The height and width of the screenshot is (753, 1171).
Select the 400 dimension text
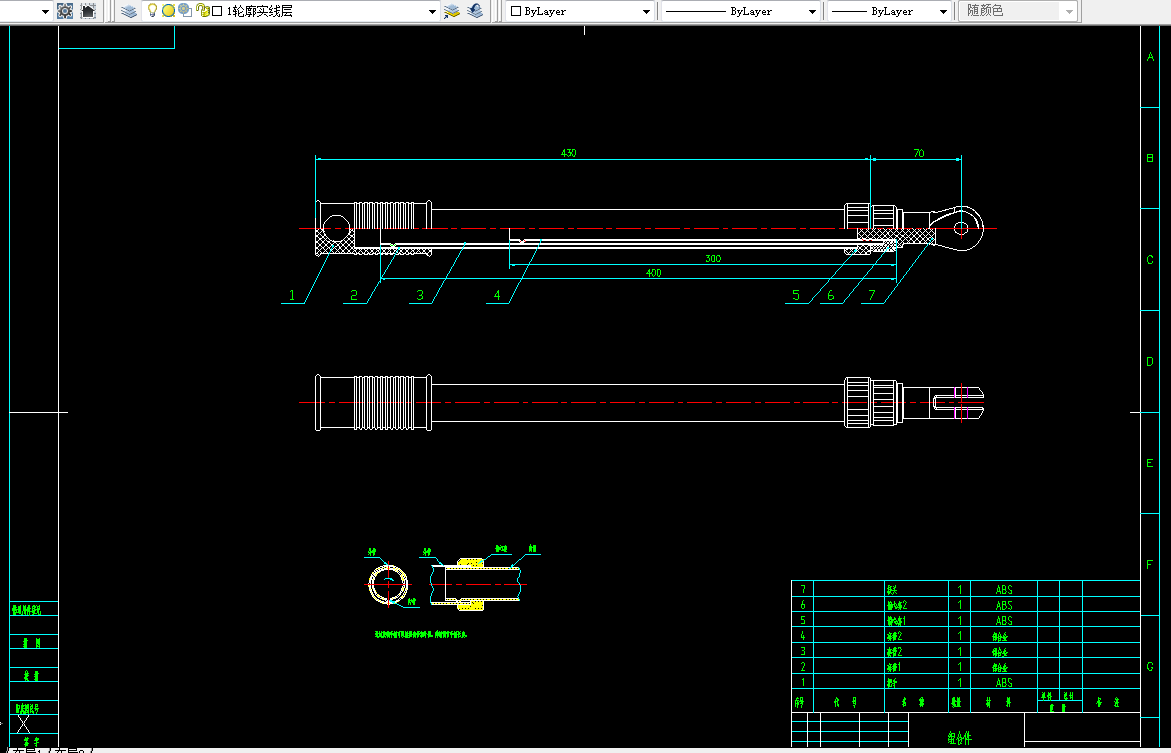(653, 273)
